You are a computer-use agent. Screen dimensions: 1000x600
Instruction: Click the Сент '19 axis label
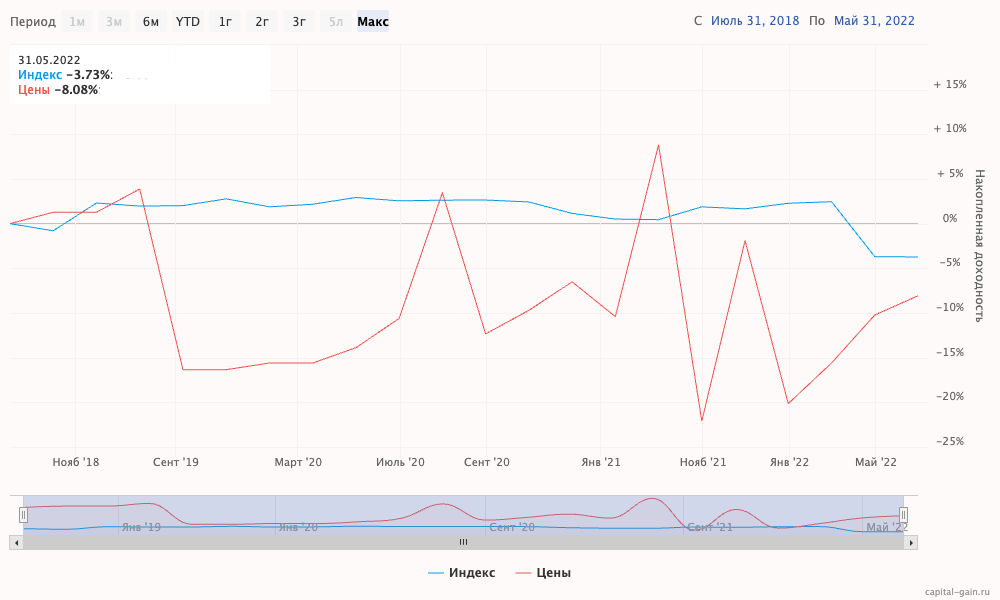(x=175, y=462)
